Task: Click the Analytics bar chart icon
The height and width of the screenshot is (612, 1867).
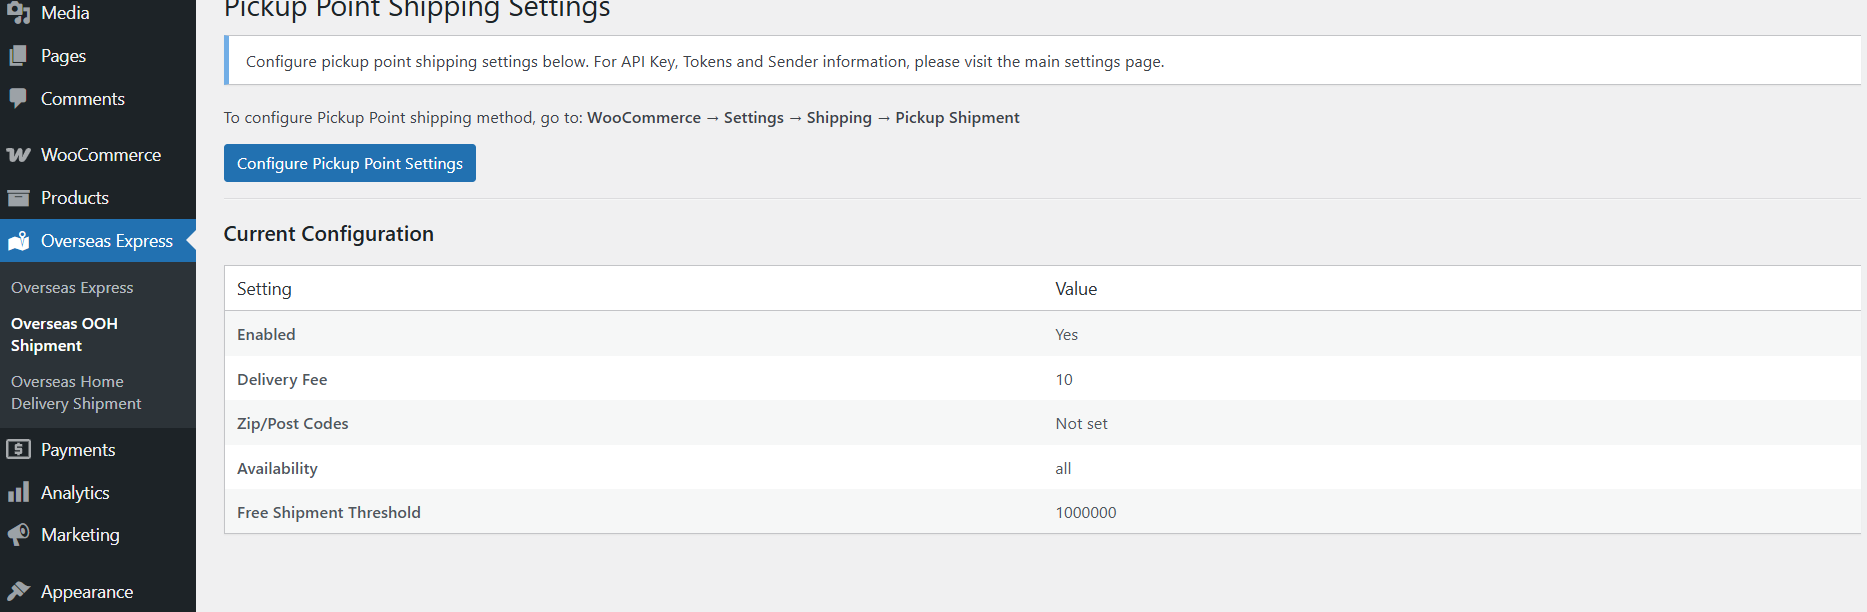Action: pyautogui.click(x=18, y=492)
